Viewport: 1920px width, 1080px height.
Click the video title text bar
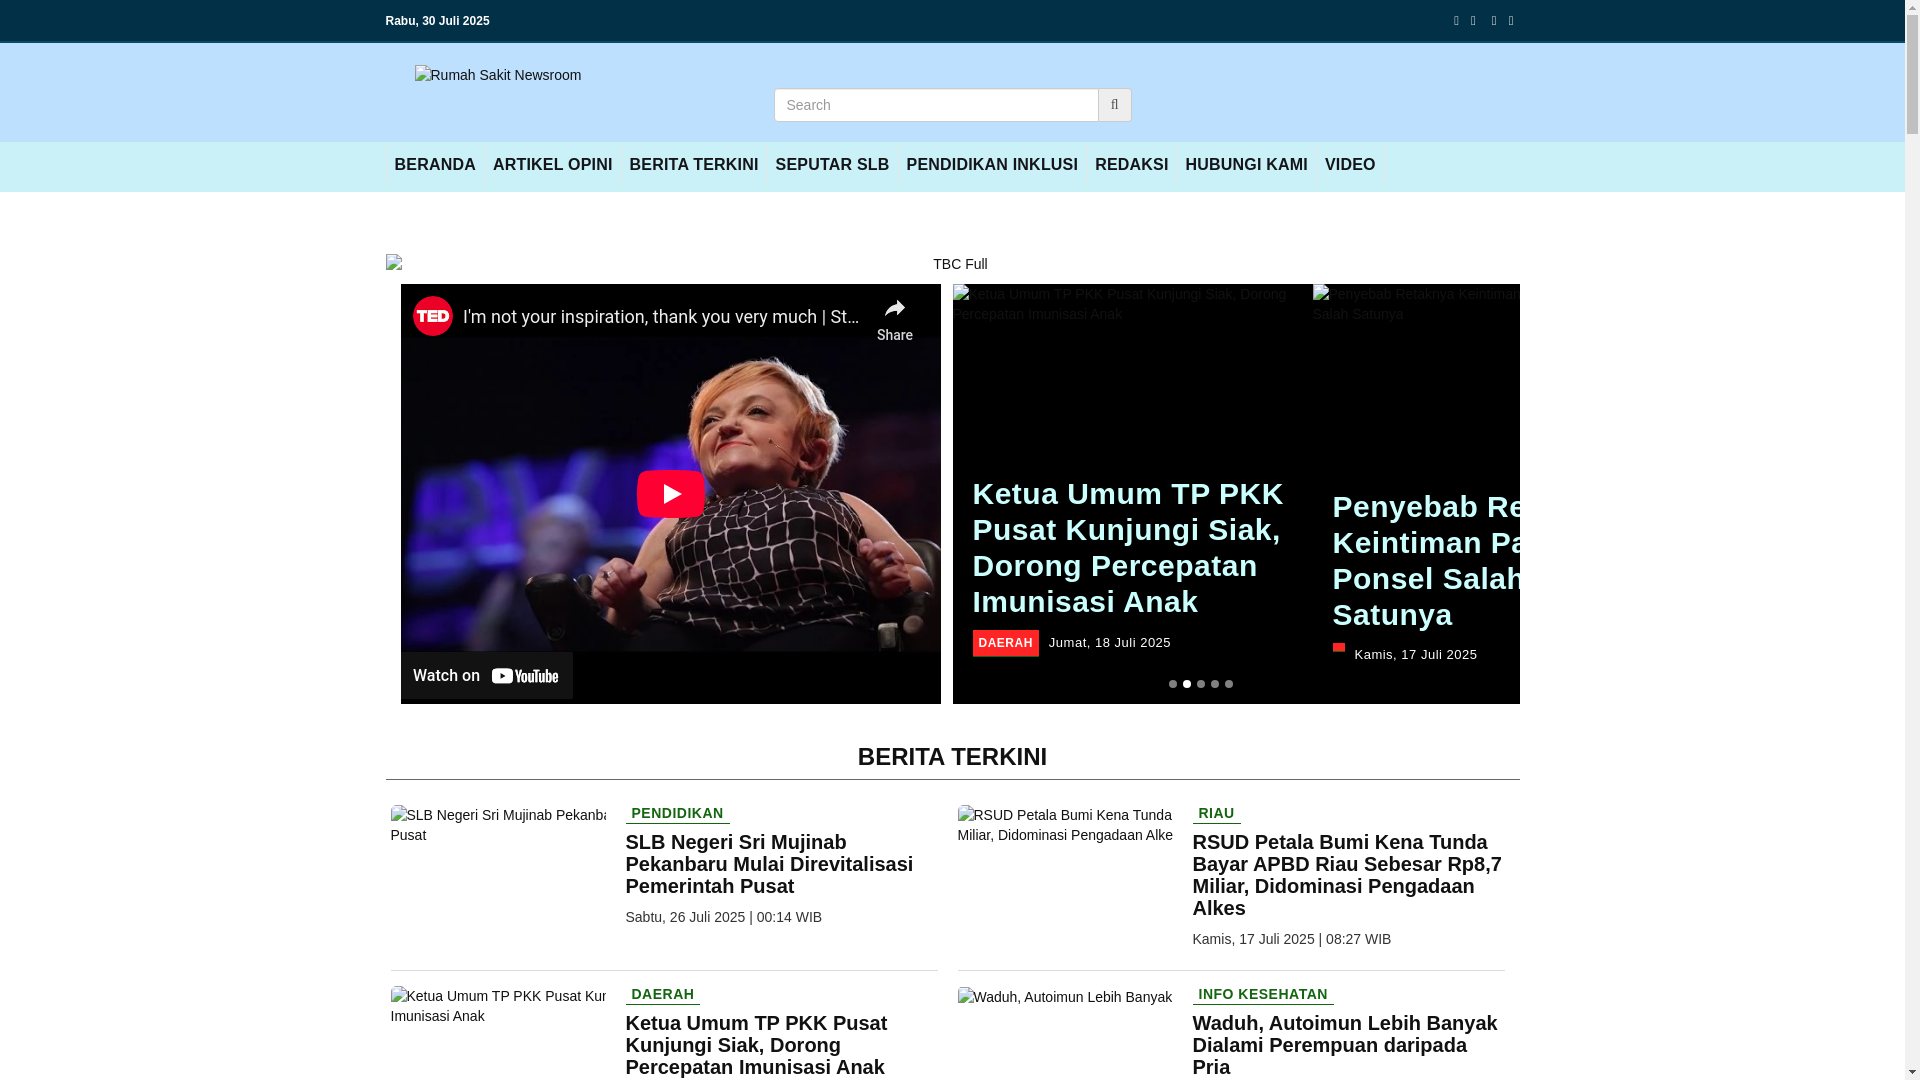660,317
